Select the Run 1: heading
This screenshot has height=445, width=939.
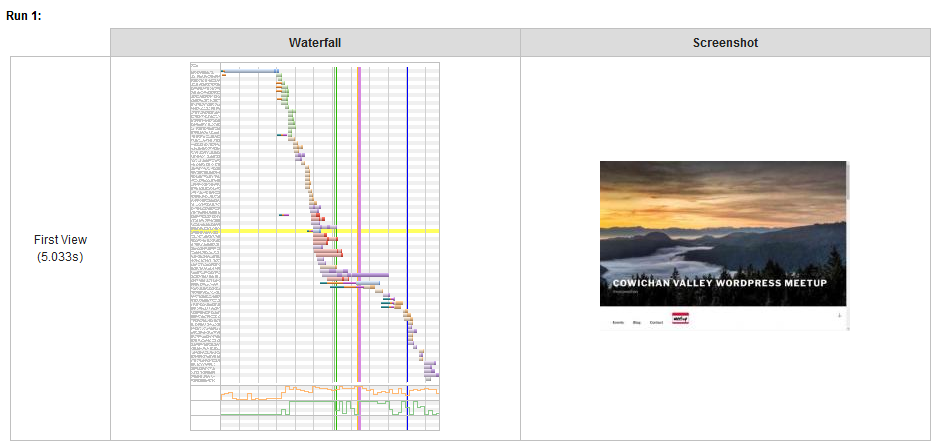(x=24, y=15)
